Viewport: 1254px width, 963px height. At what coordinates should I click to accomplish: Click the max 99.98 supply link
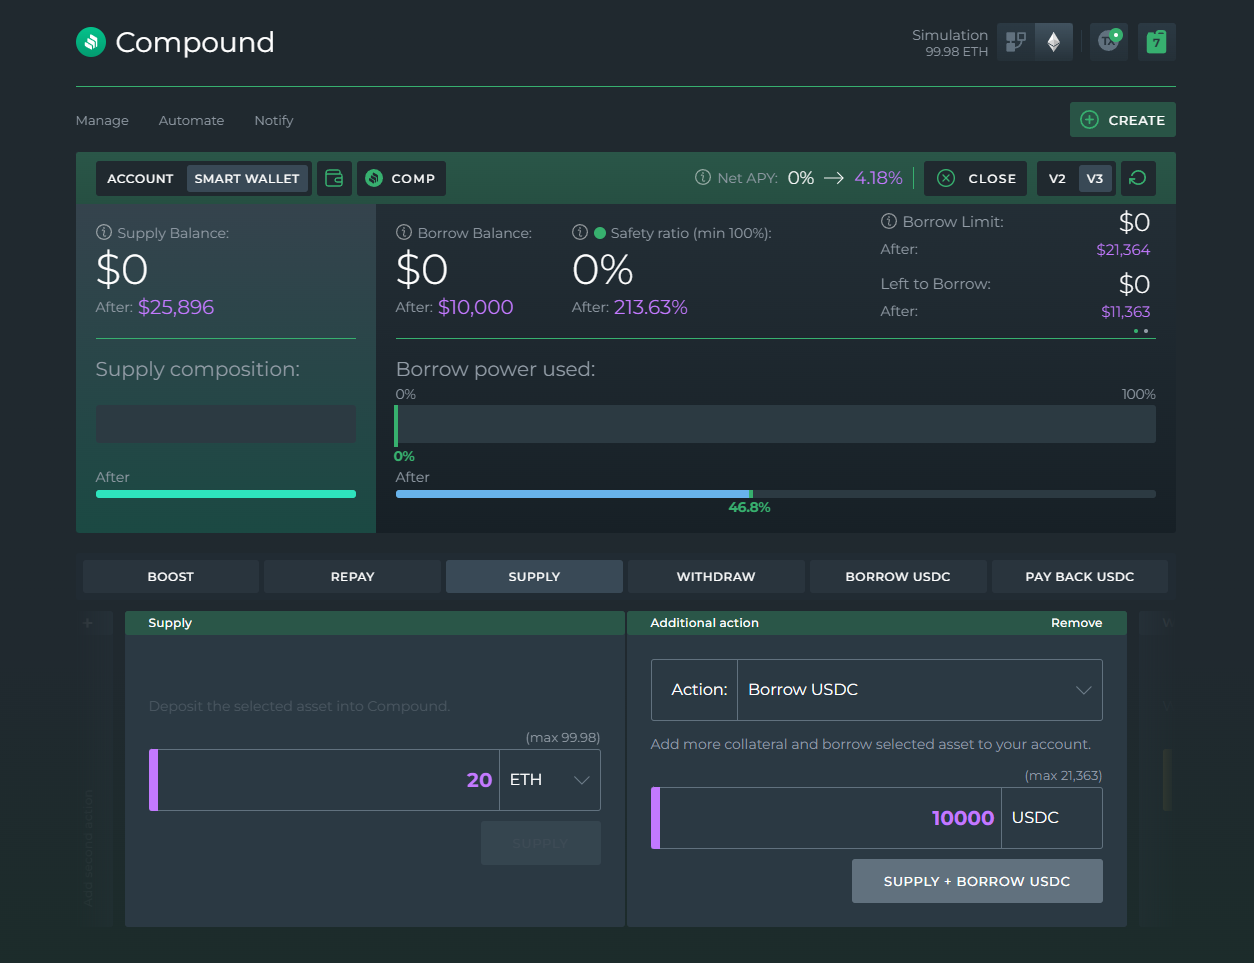(x=563, y=737)
